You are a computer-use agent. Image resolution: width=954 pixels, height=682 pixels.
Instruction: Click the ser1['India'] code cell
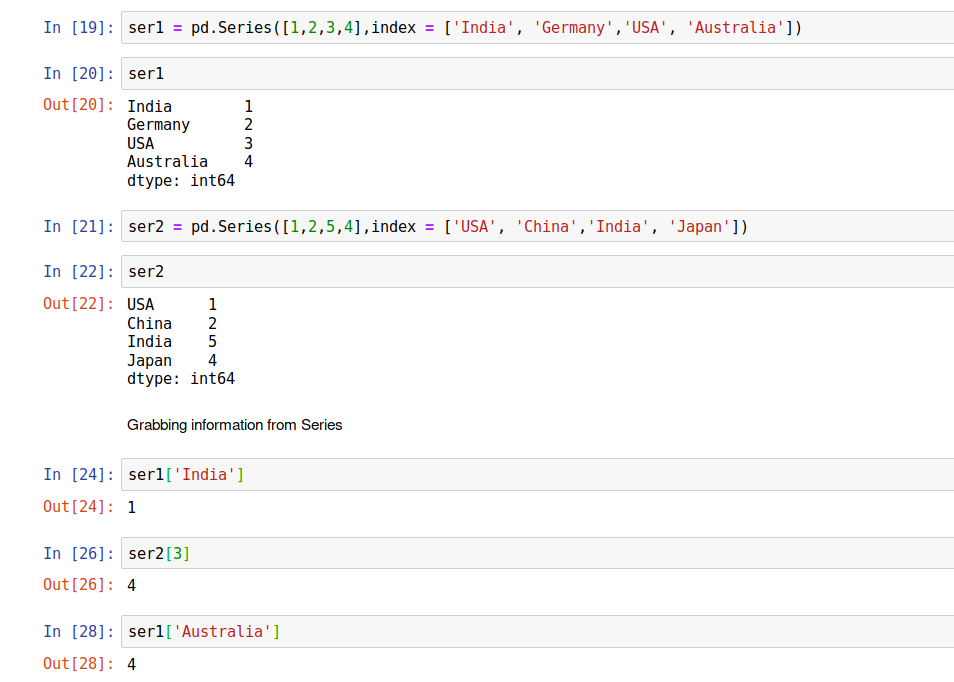[x=536, y=474]
